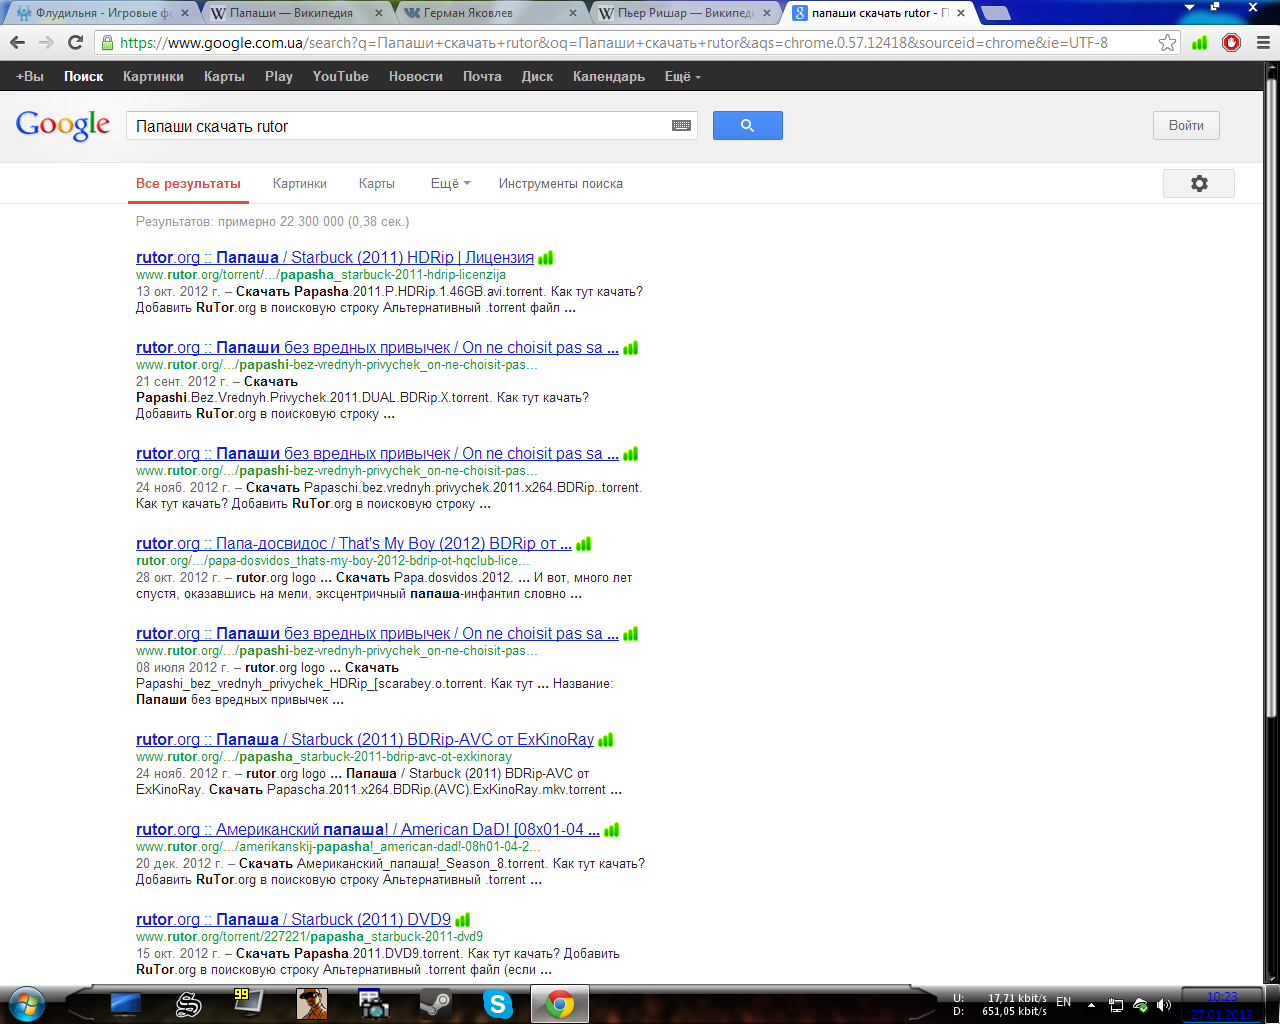Open the camera screenshot tool on the taskbar
This screenshot has height=1024, width=1280.
point(374,1003)
